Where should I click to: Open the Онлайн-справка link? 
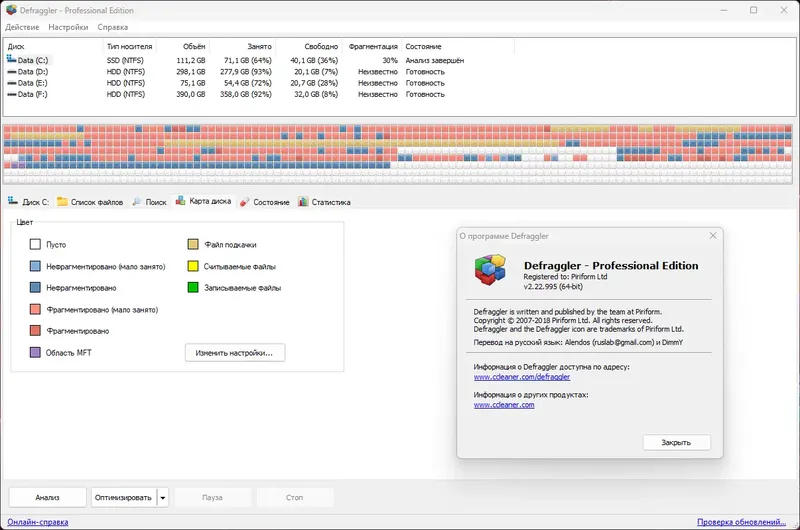[x=38, y=522]
